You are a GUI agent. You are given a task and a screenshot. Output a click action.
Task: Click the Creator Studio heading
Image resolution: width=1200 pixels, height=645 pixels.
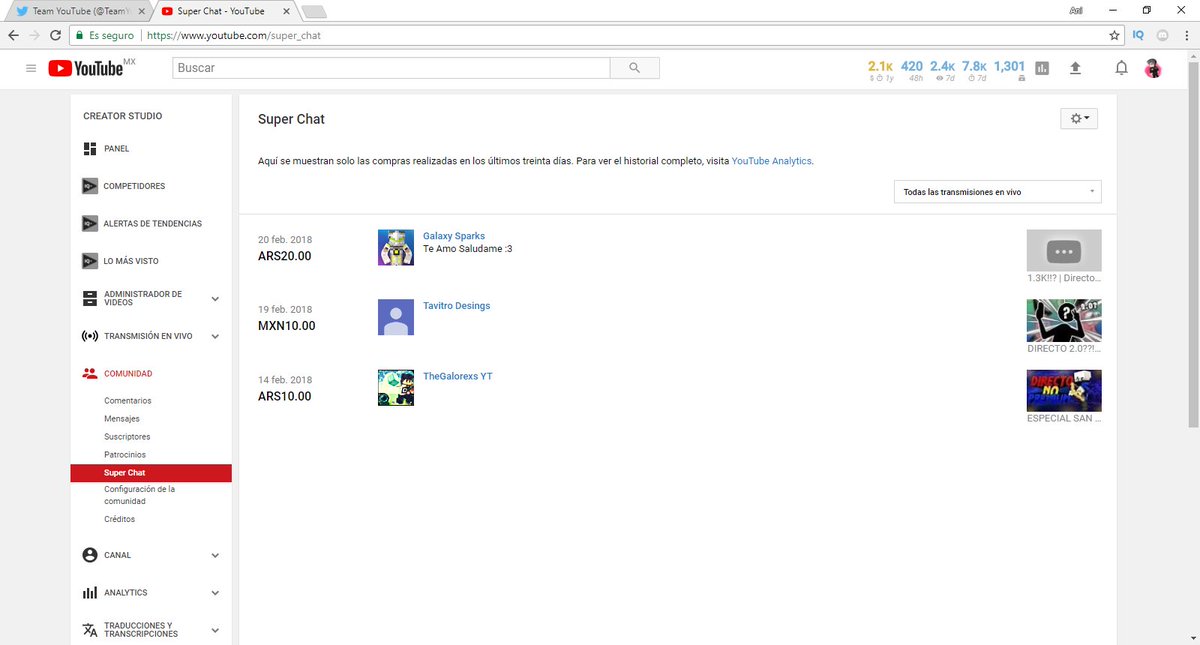(123, 116)
